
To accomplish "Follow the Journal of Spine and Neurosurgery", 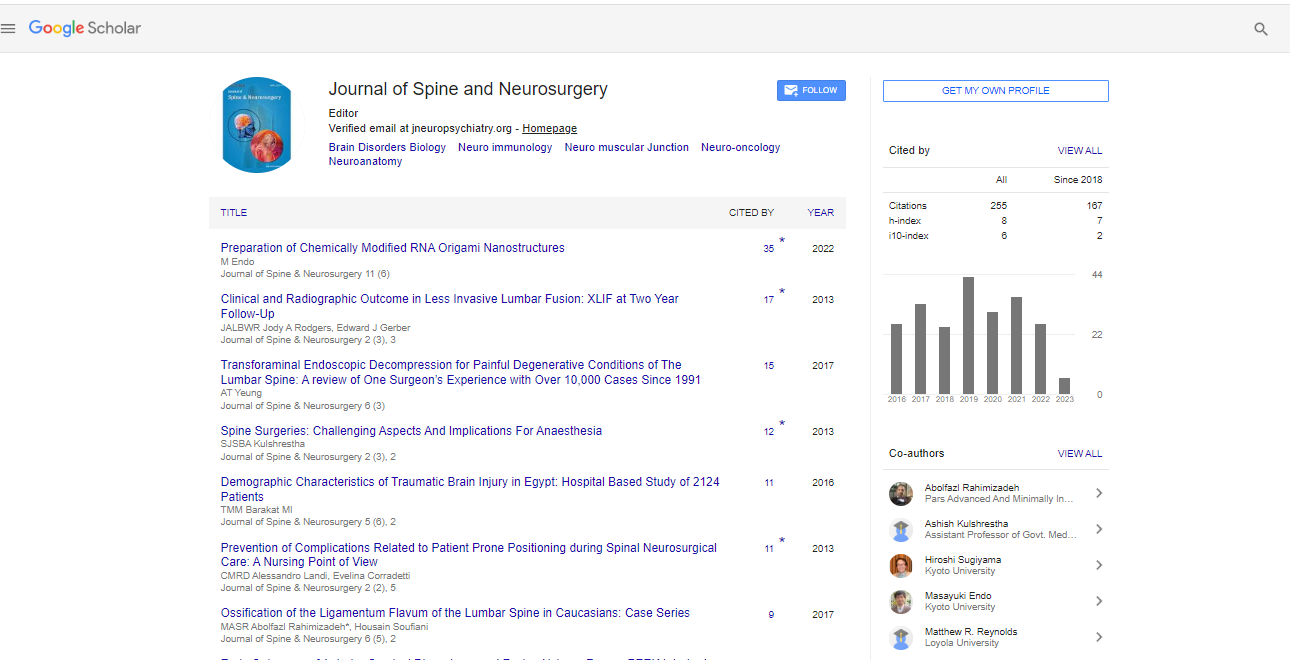I will (x=811, y=90).
